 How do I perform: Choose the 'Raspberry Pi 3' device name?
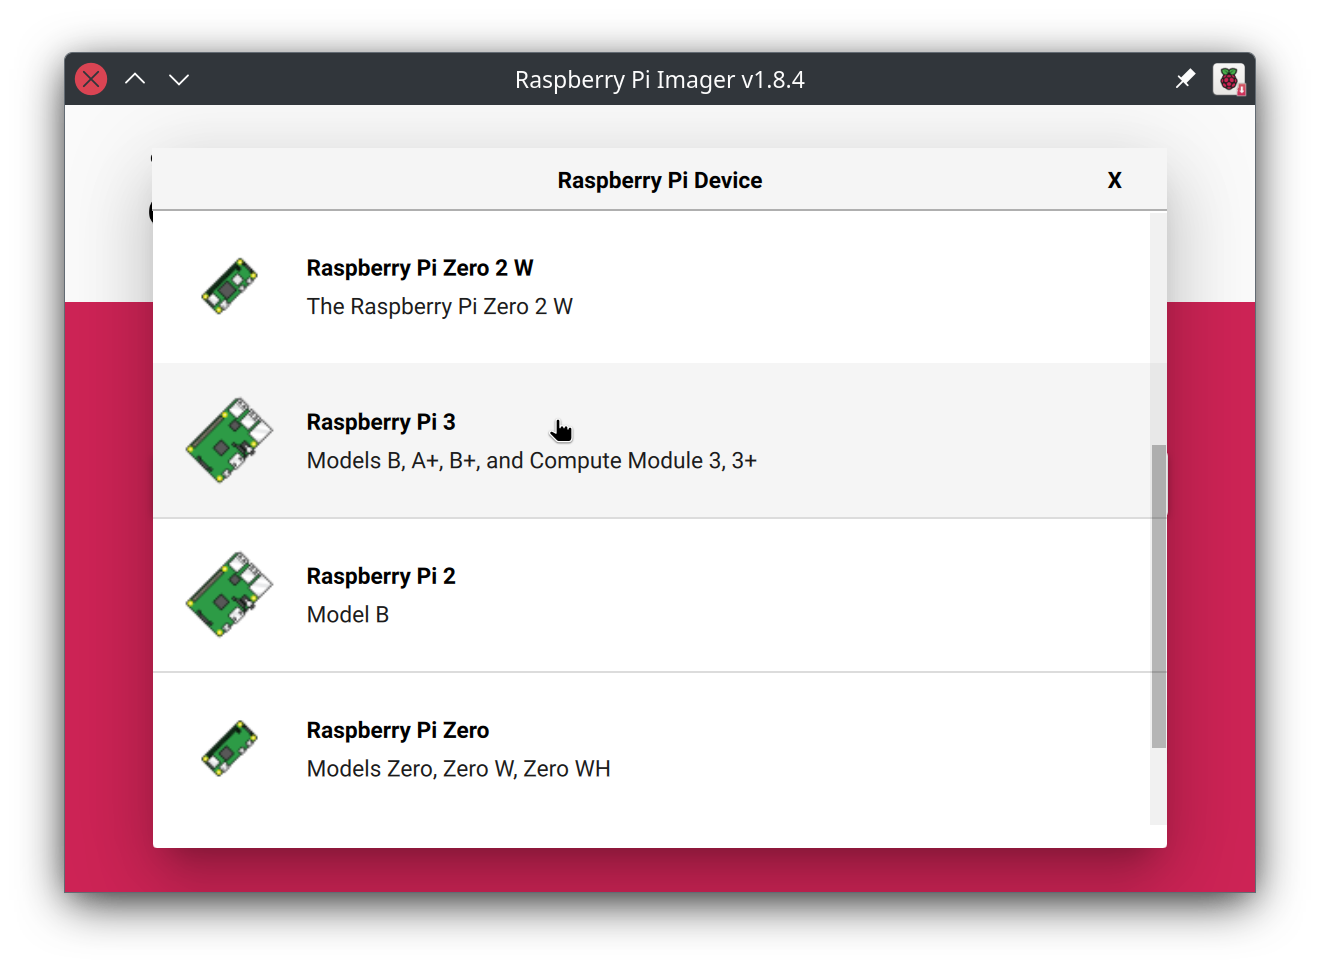[x=381, y=422]
